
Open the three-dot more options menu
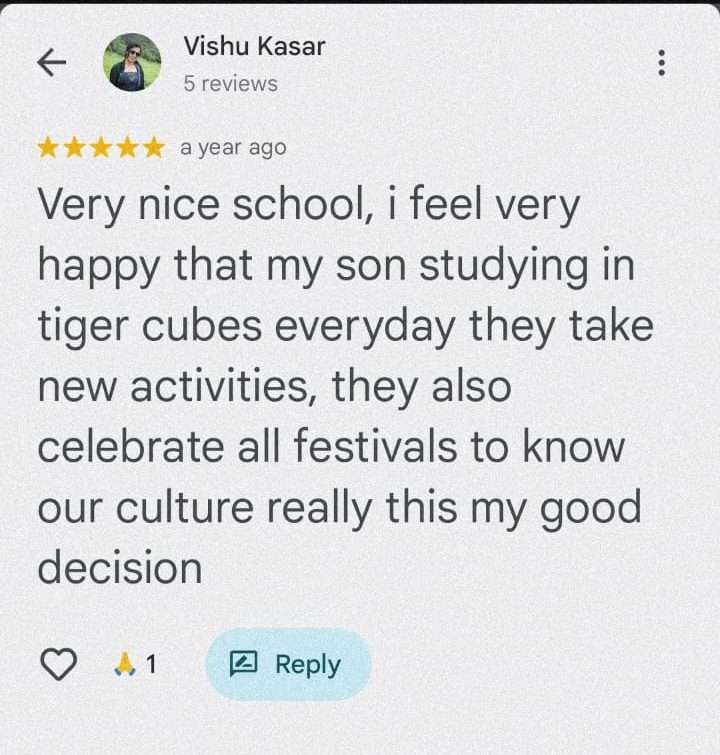(661, 63)
